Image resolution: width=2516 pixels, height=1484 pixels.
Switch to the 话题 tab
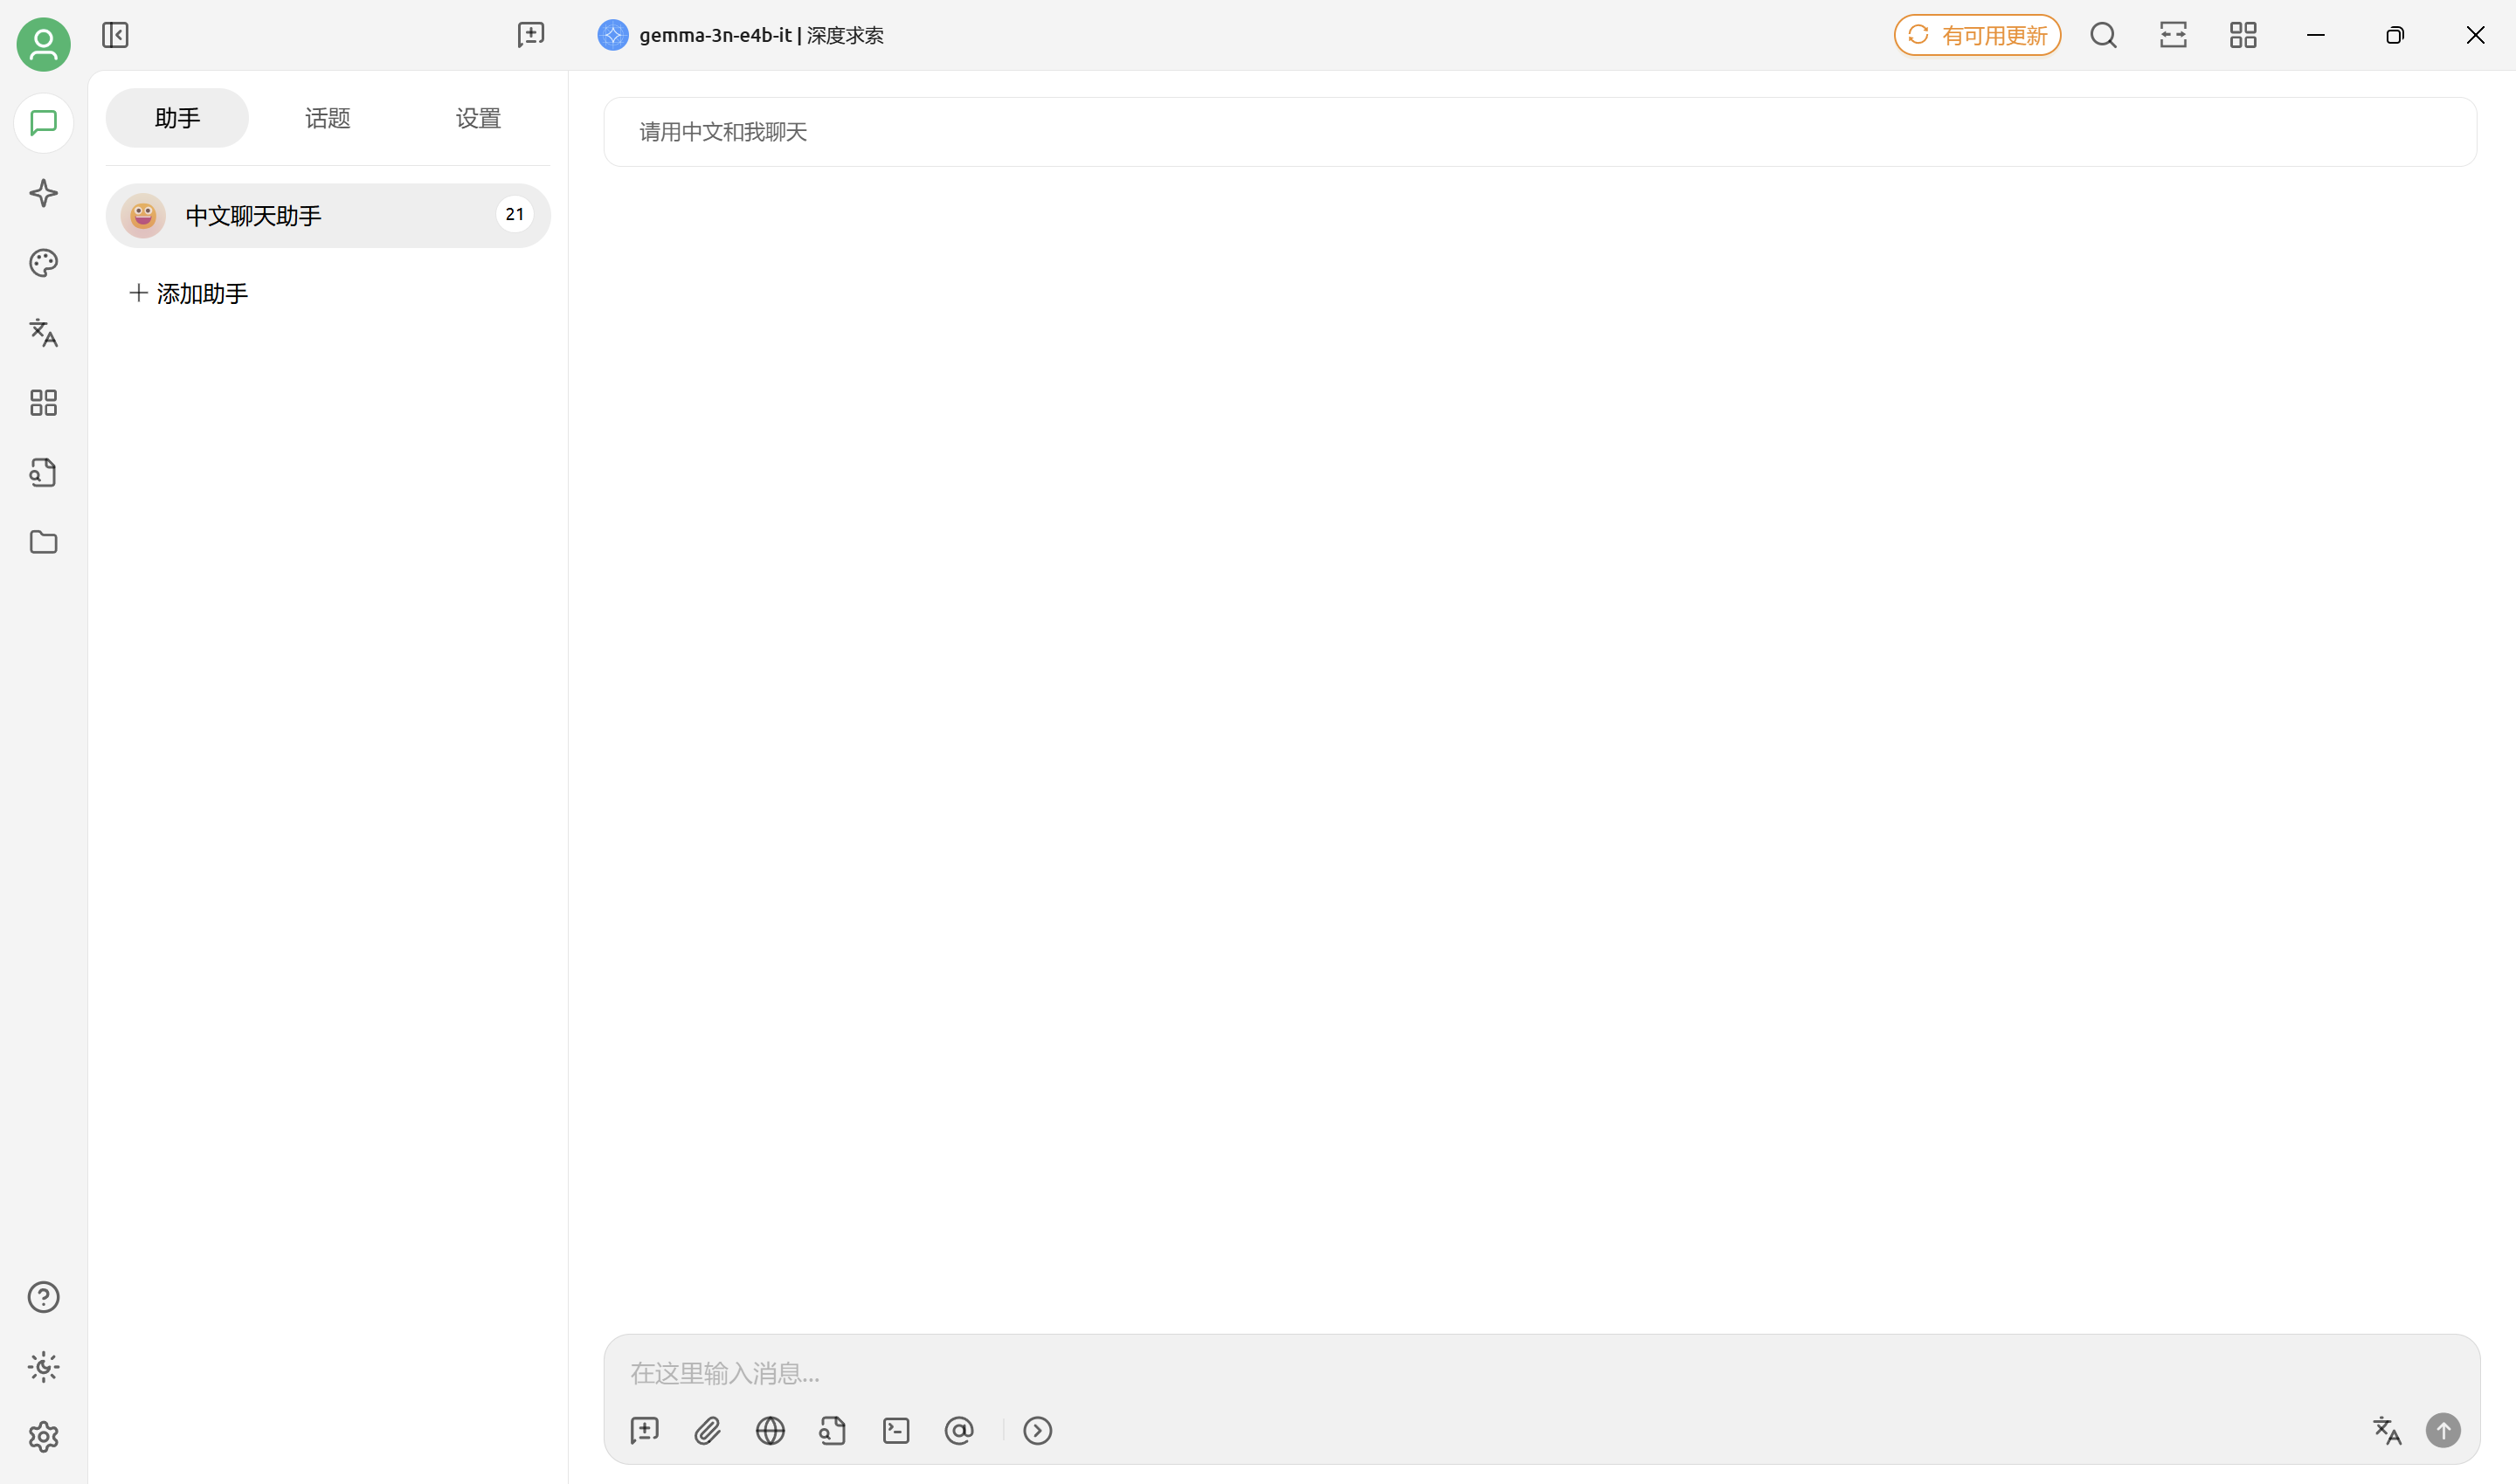point(327,118)
